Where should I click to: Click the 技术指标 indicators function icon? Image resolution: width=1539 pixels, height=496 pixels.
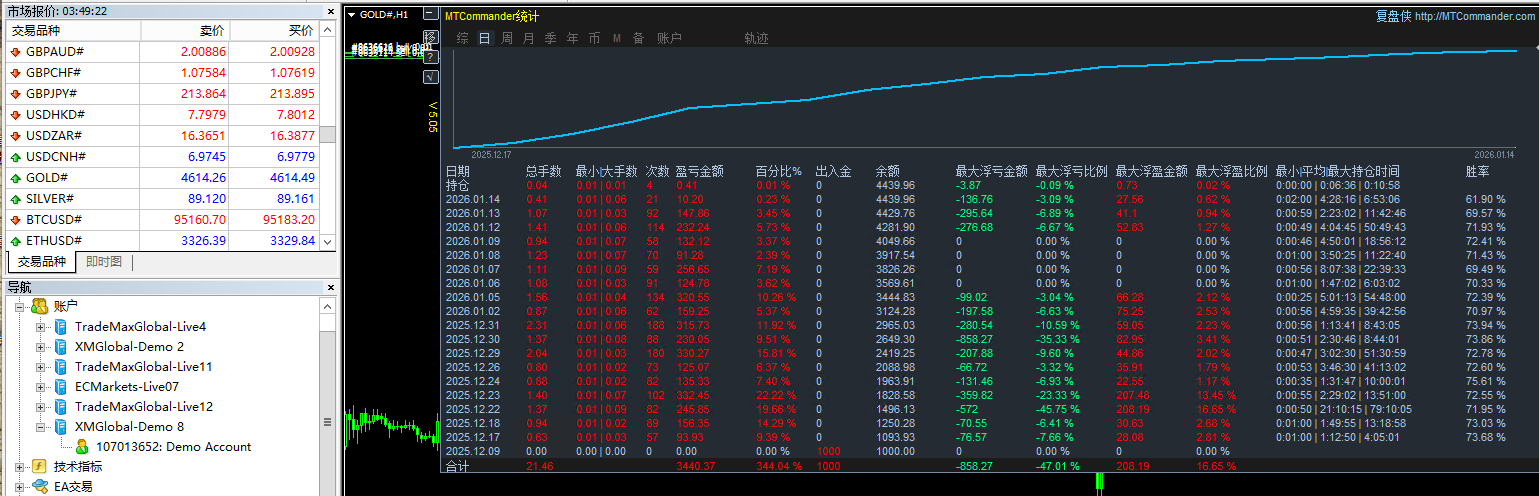(40, 467)
